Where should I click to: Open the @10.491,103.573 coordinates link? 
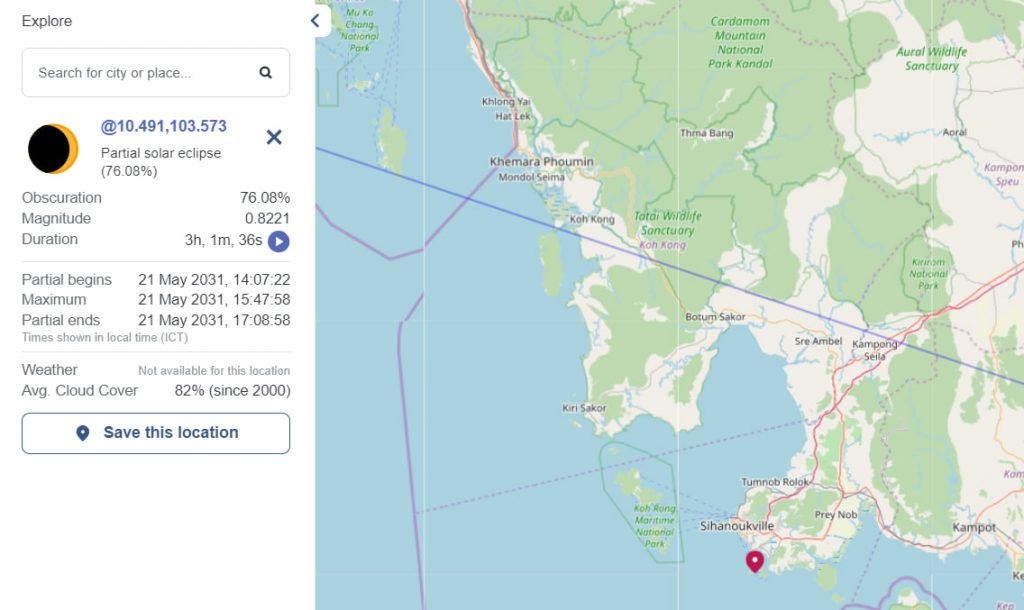pos(163,126)
